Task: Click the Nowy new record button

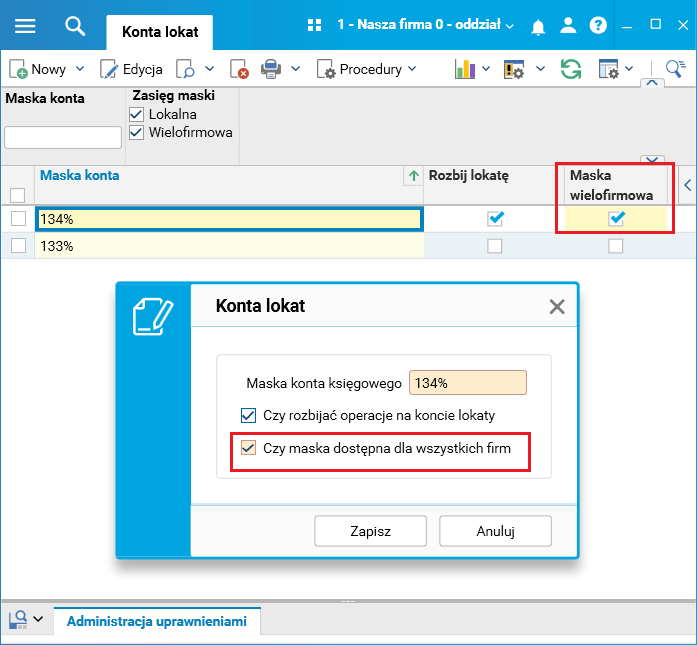Action: click(37, 69)
